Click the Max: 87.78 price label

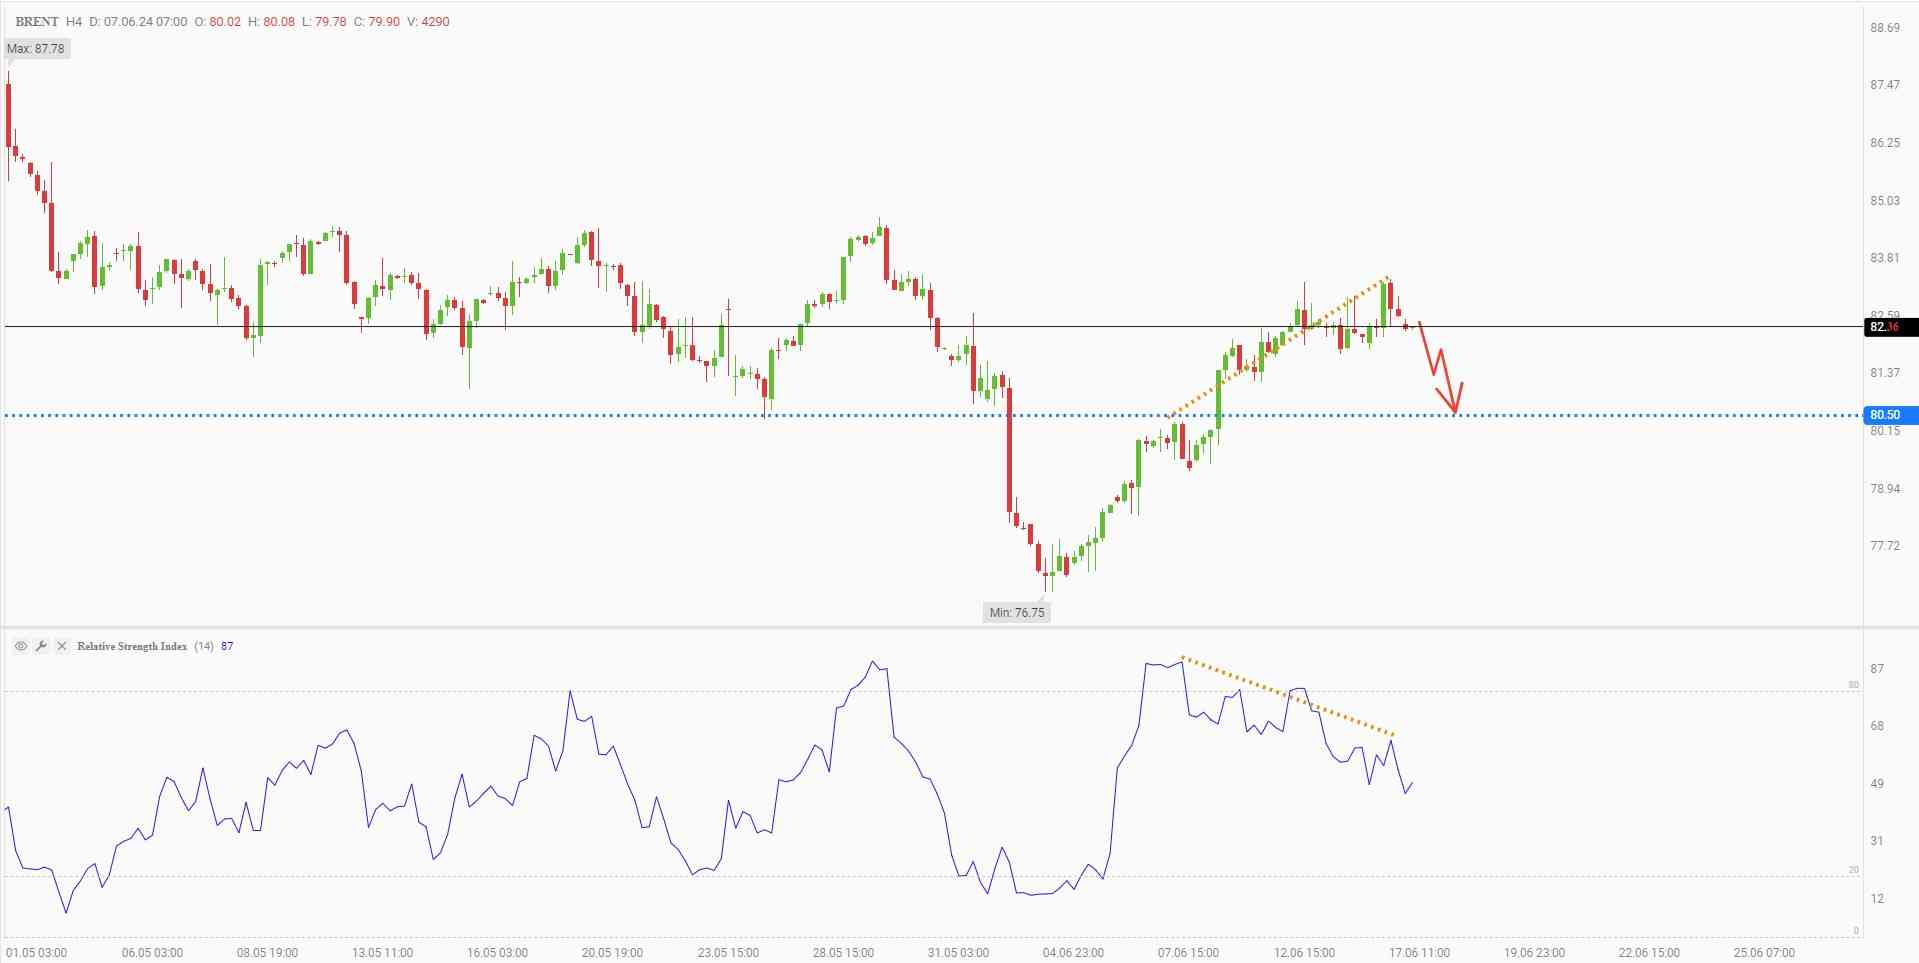(x=36, y=48)
